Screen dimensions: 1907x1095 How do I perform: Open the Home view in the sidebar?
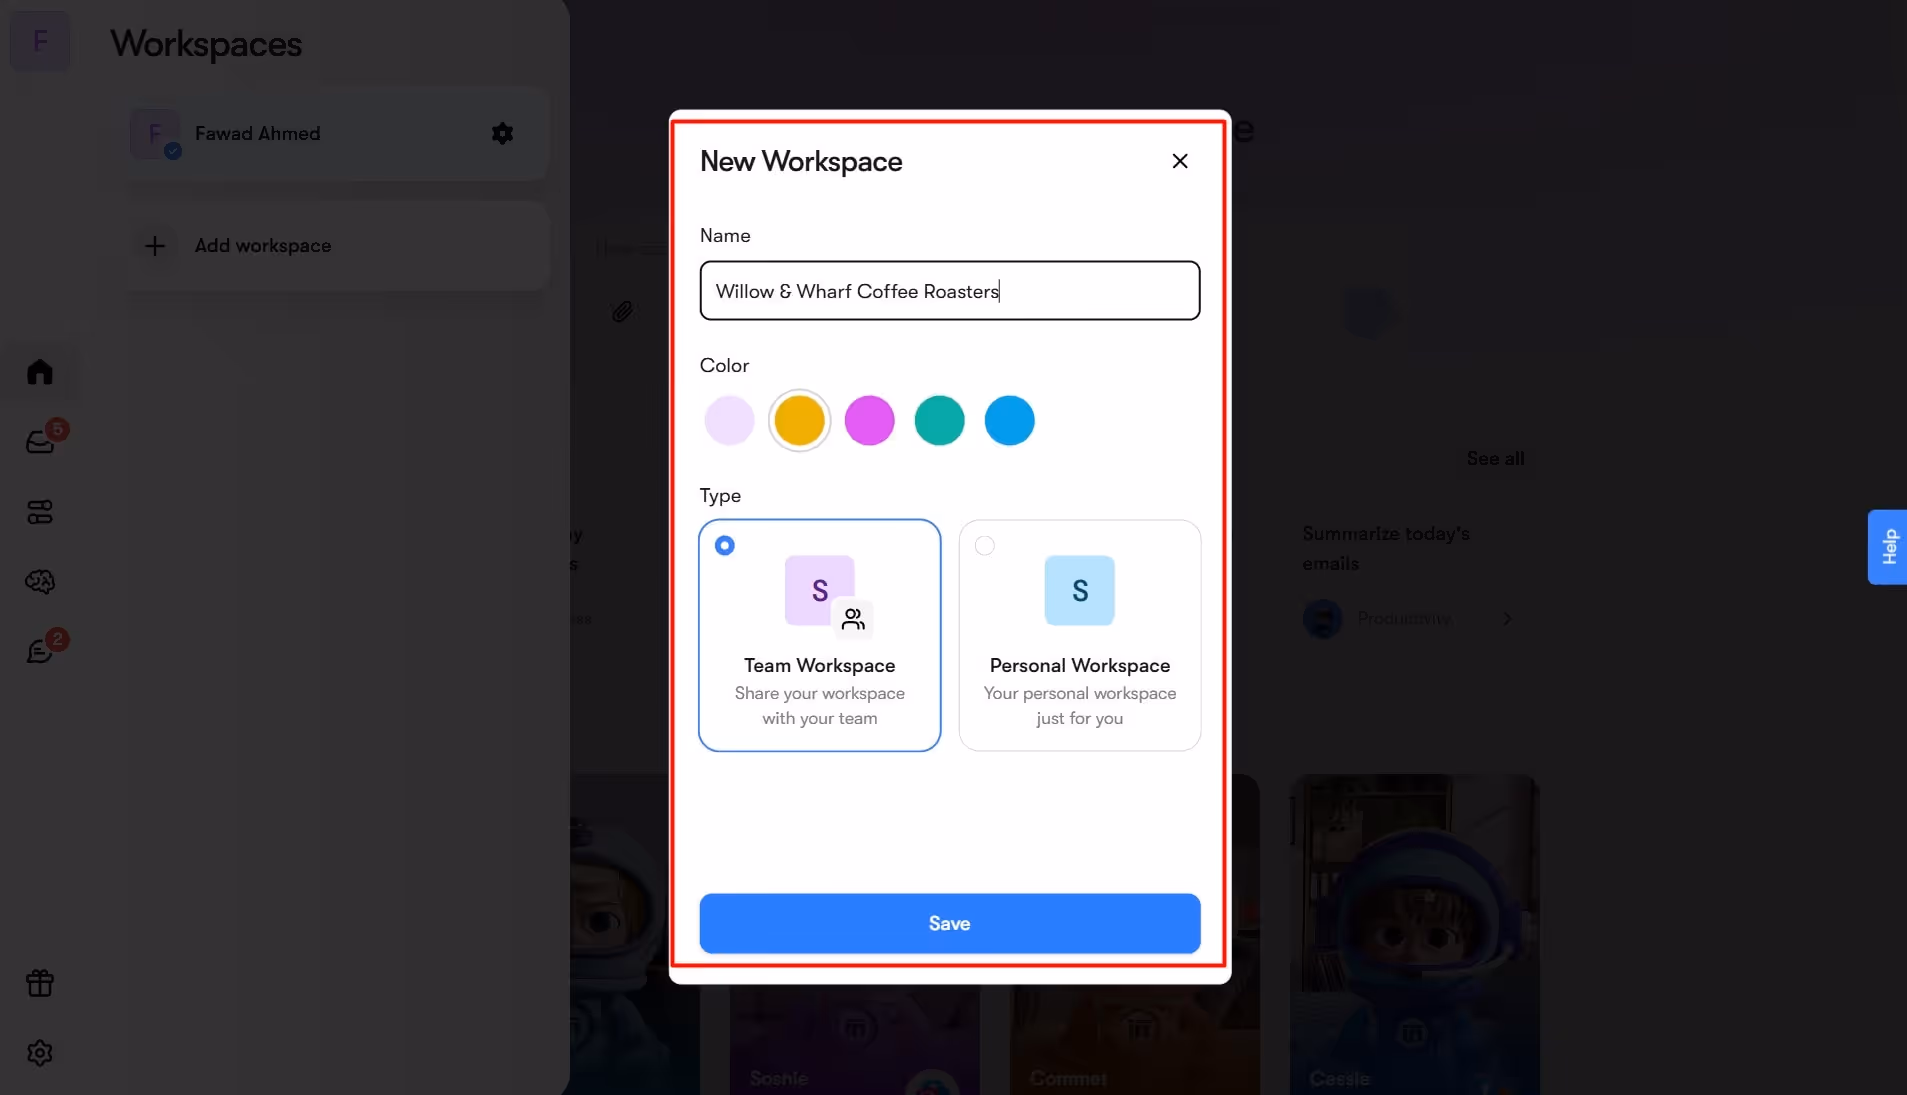(39, 371)
